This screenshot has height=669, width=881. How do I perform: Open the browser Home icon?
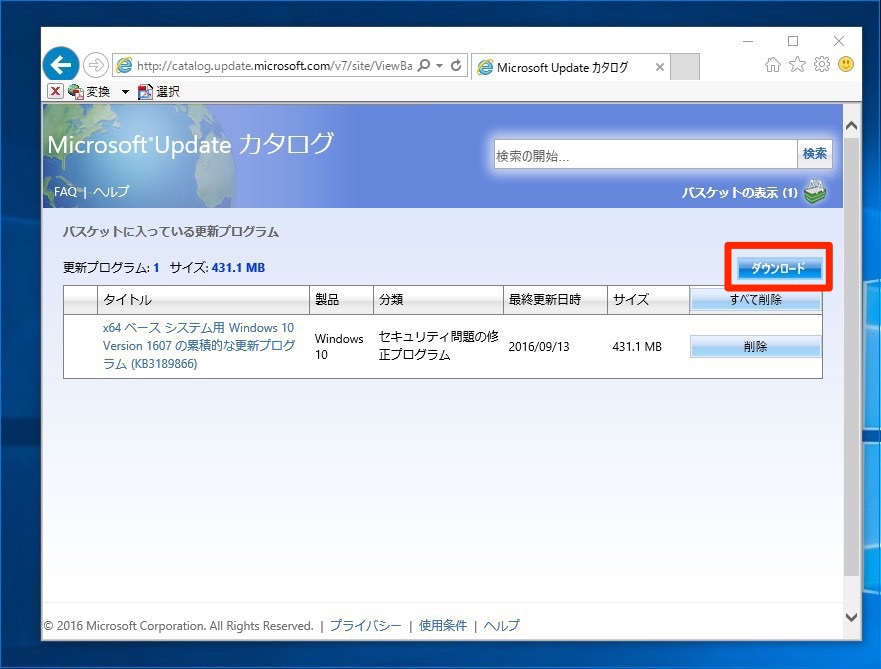point(773,65)
